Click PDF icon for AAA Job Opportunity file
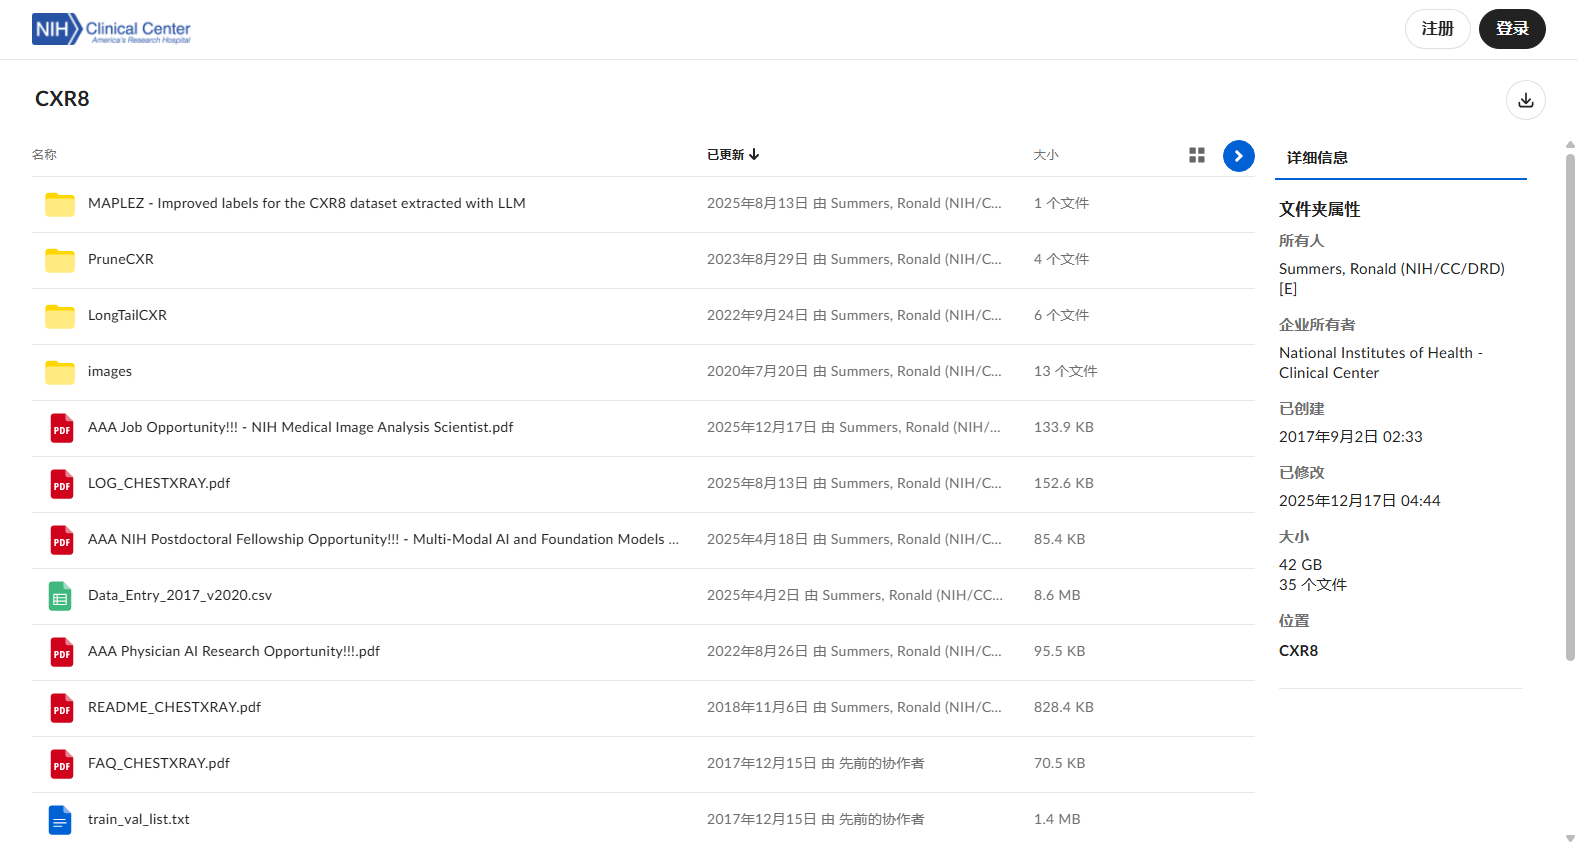The height and width of the screenshot is (846, 1578). tap(61, 428)
